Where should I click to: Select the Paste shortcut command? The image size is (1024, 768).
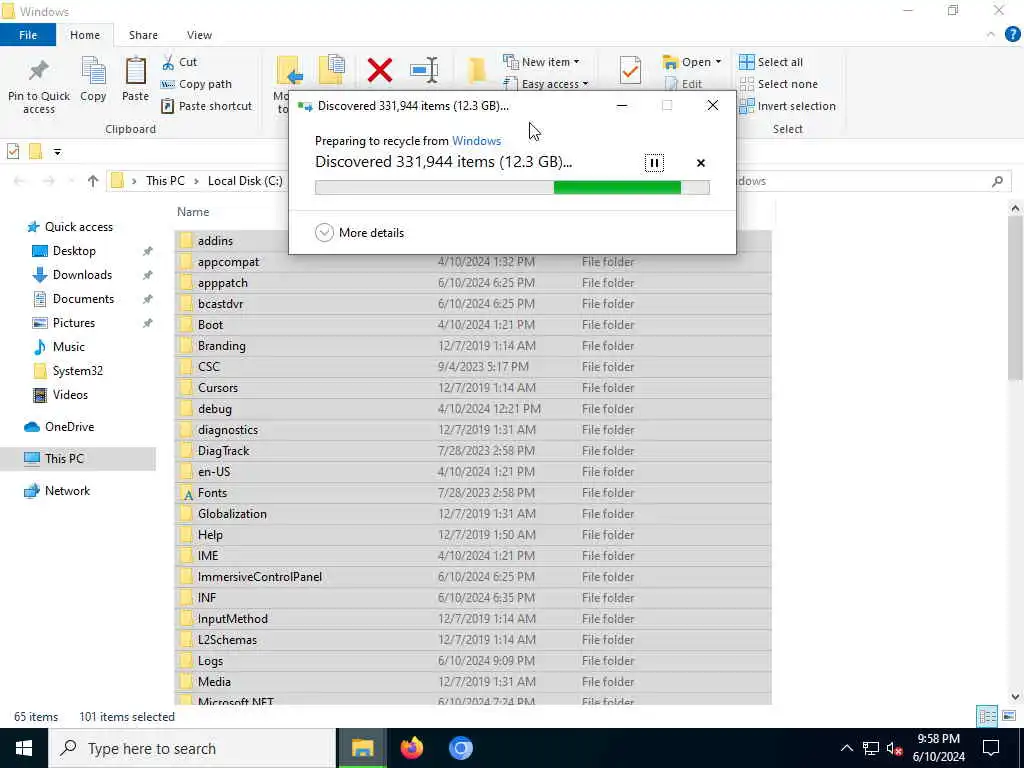point(206,106)
